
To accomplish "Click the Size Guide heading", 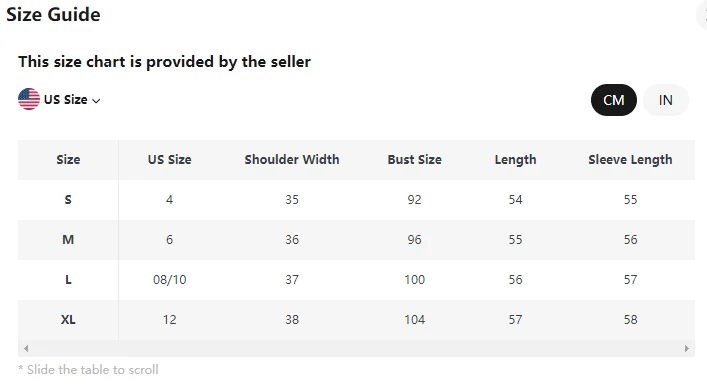I will point(53,14).
